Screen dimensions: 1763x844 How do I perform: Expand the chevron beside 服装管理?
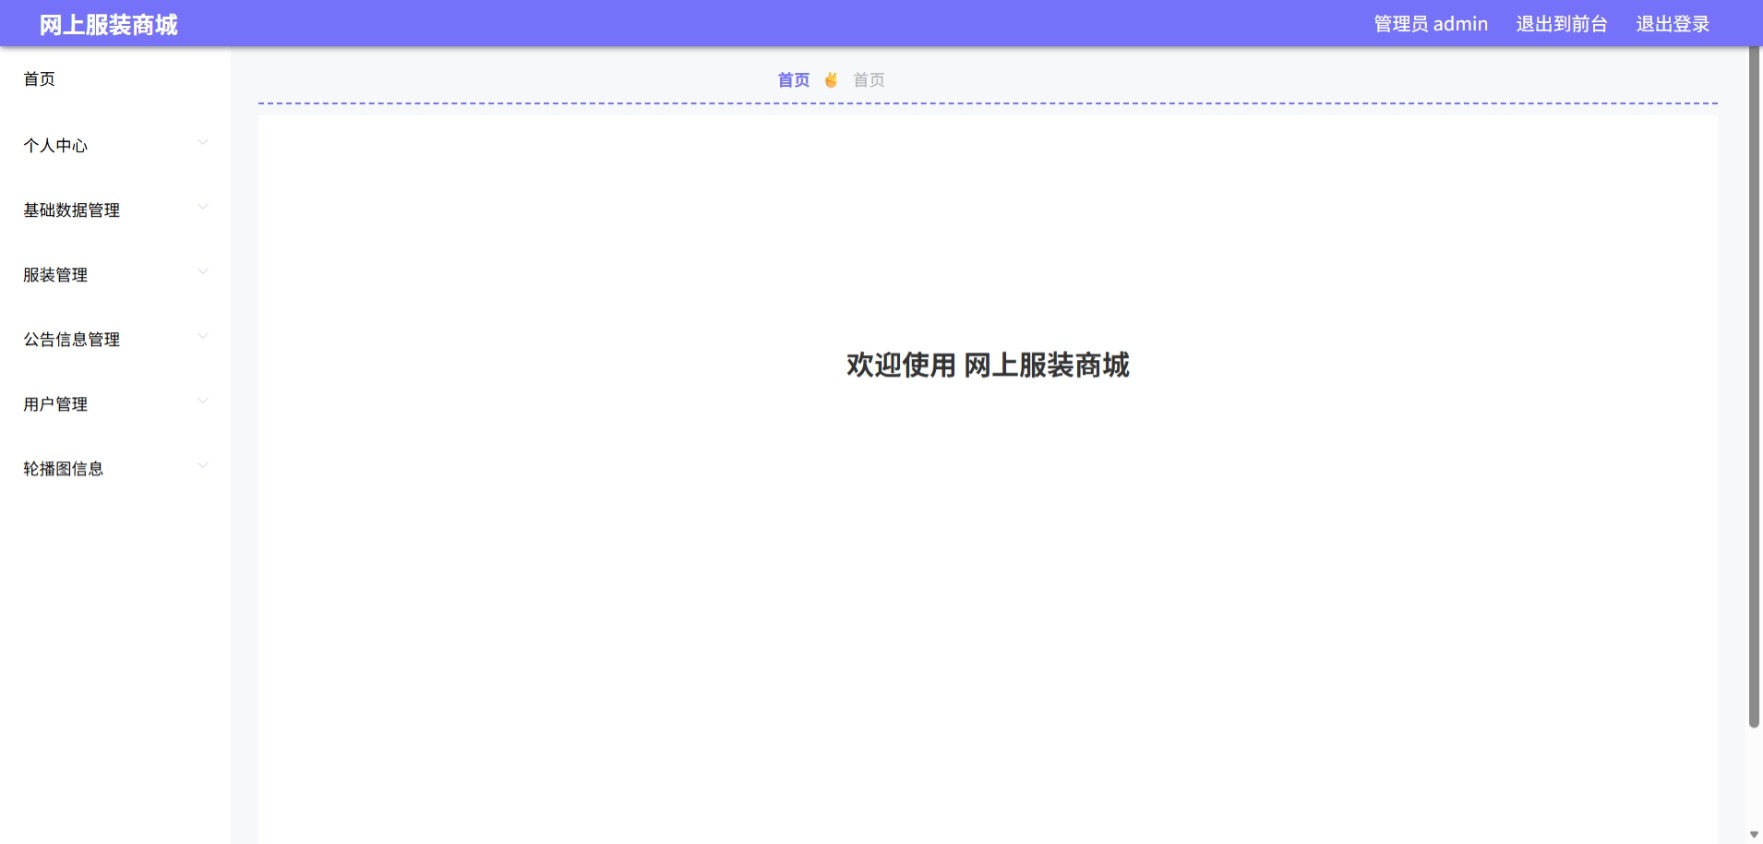pos(203,271)
